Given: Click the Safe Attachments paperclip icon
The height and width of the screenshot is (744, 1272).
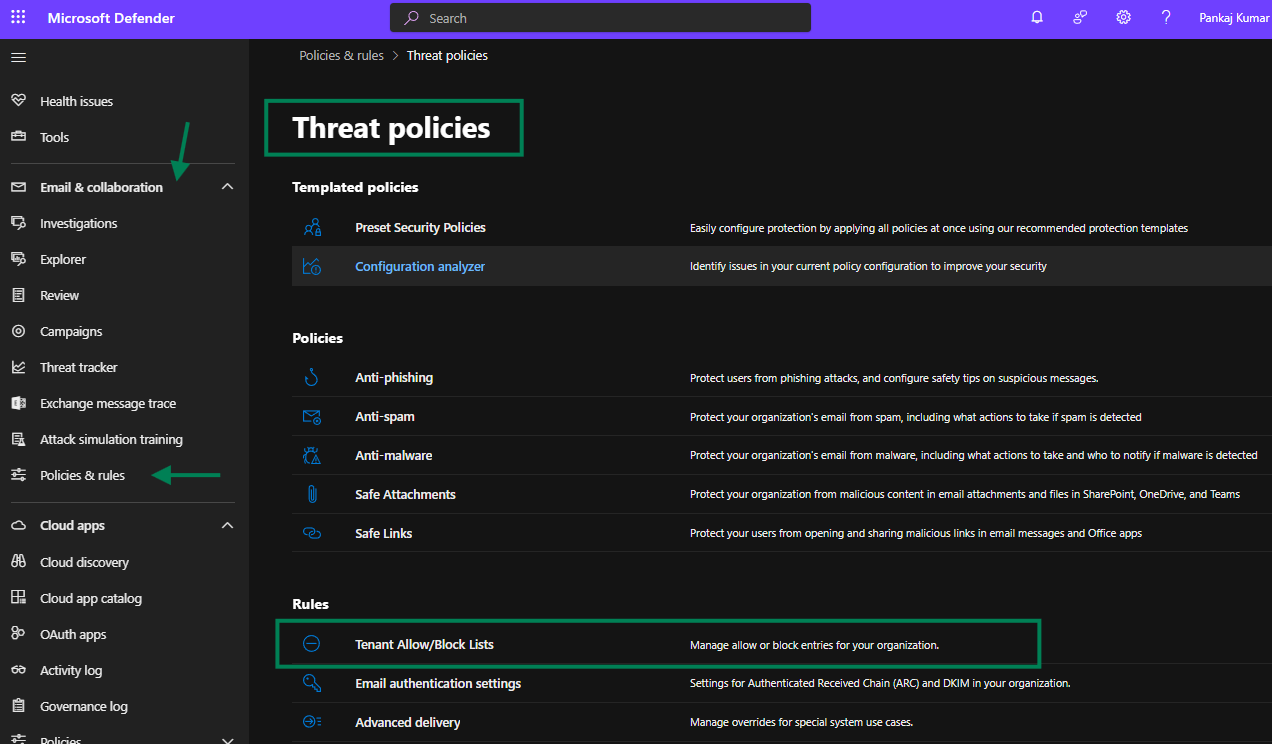Looking at the screenshot, I should [x=312, y=494].
